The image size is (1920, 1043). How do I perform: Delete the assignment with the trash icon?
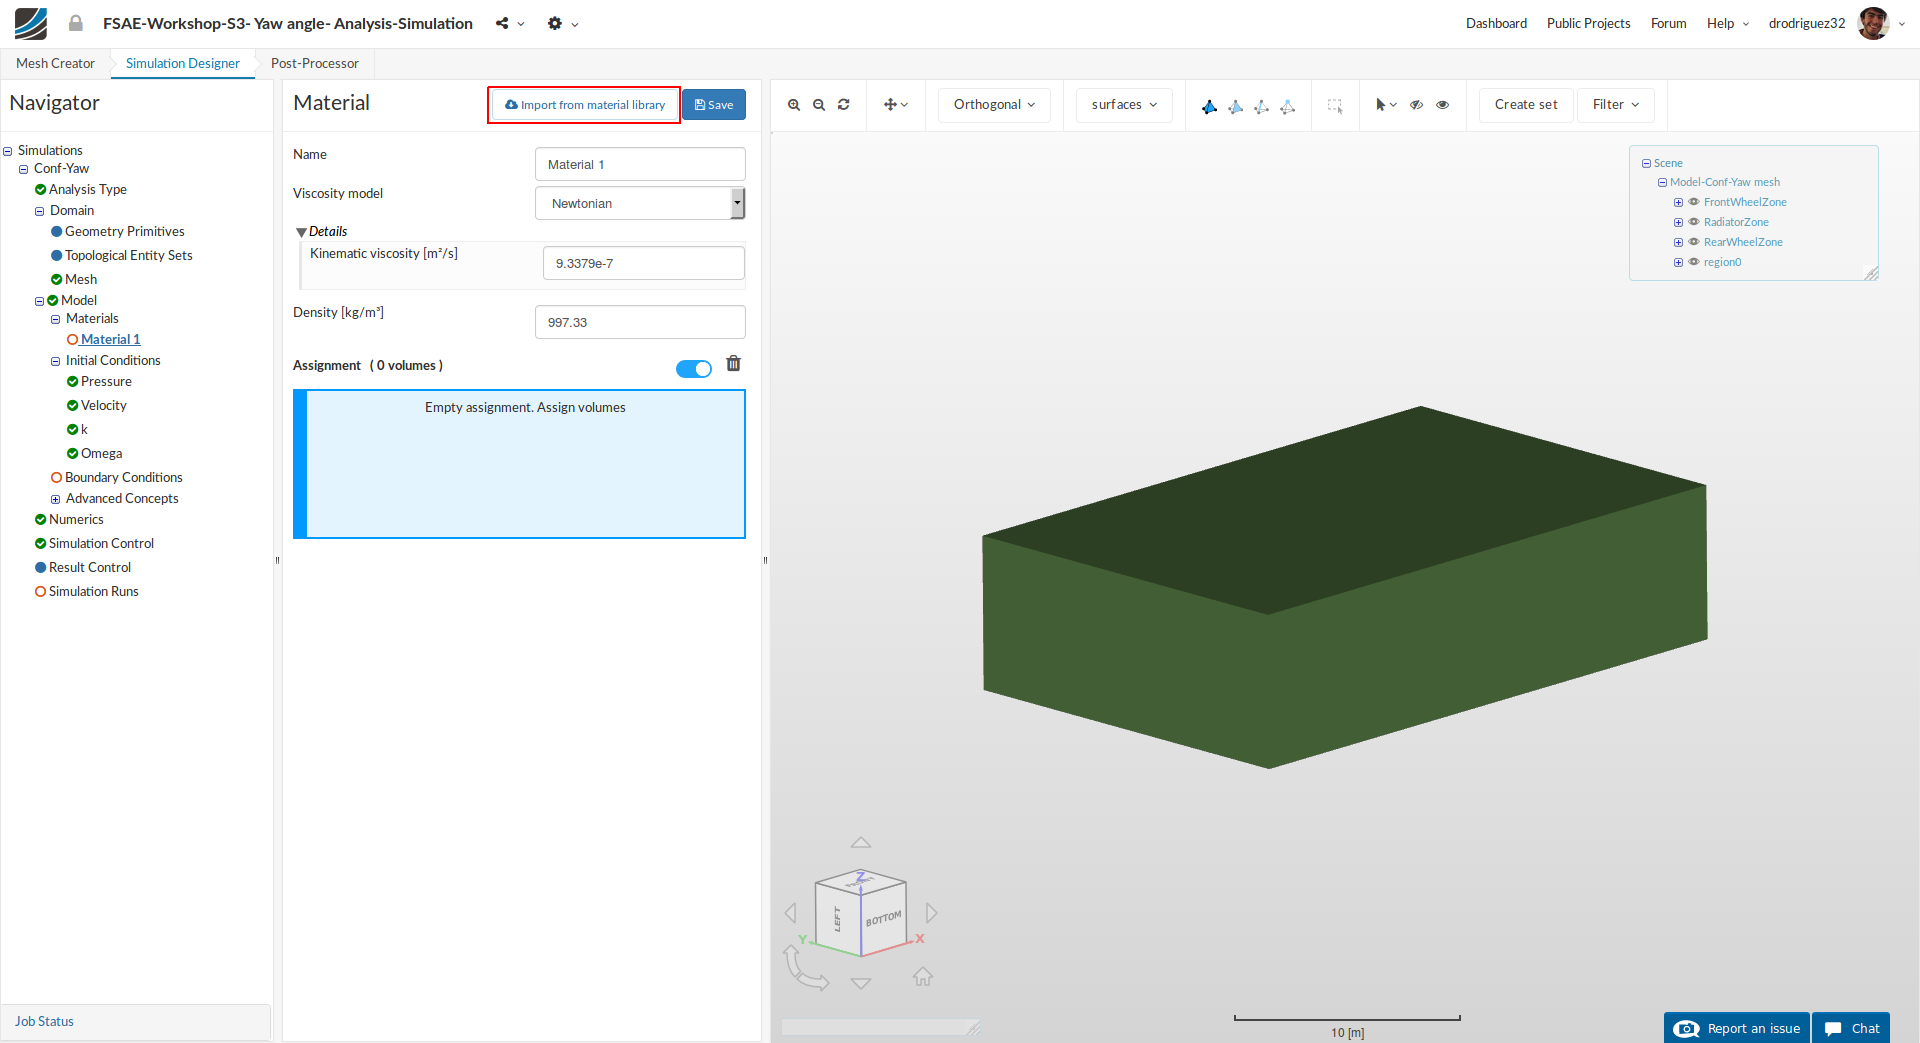(x=733, y=364)
